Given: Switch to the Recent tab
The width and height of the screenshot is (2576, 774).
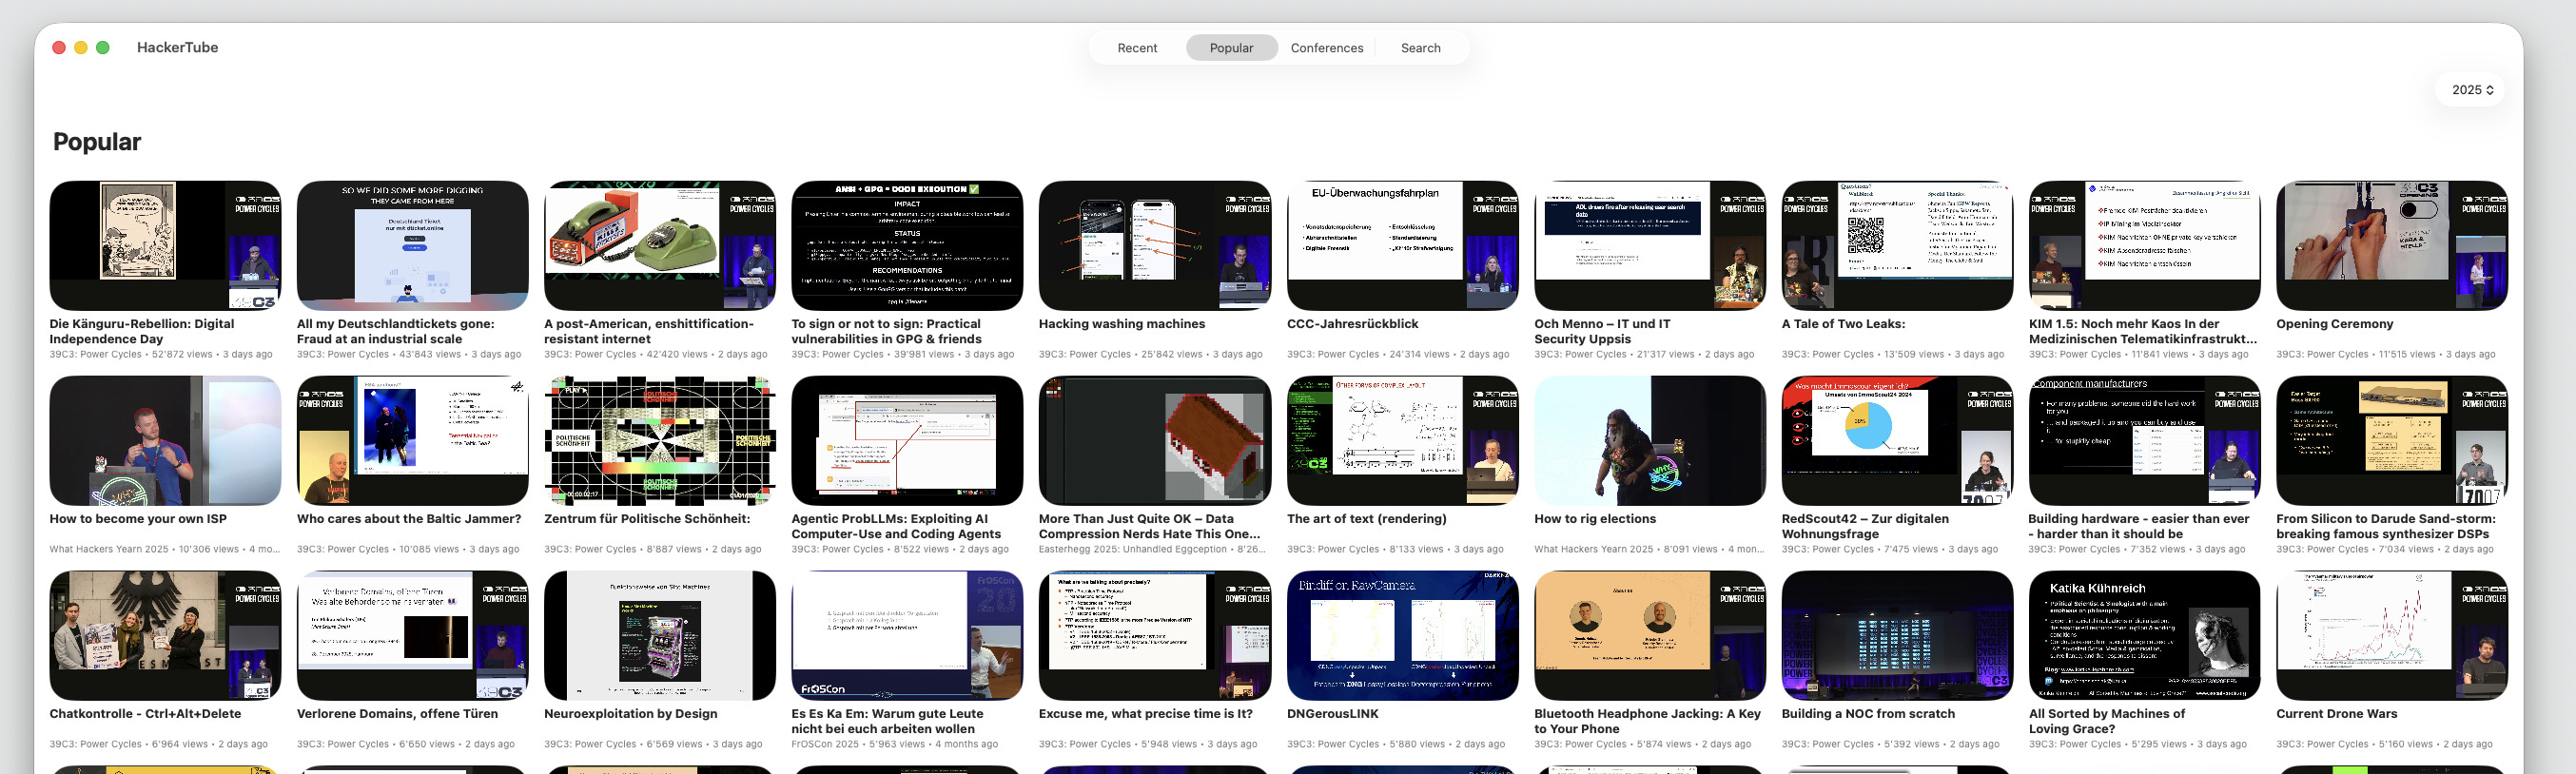Looking at the screenshot, I should (x=1137, y=48).
